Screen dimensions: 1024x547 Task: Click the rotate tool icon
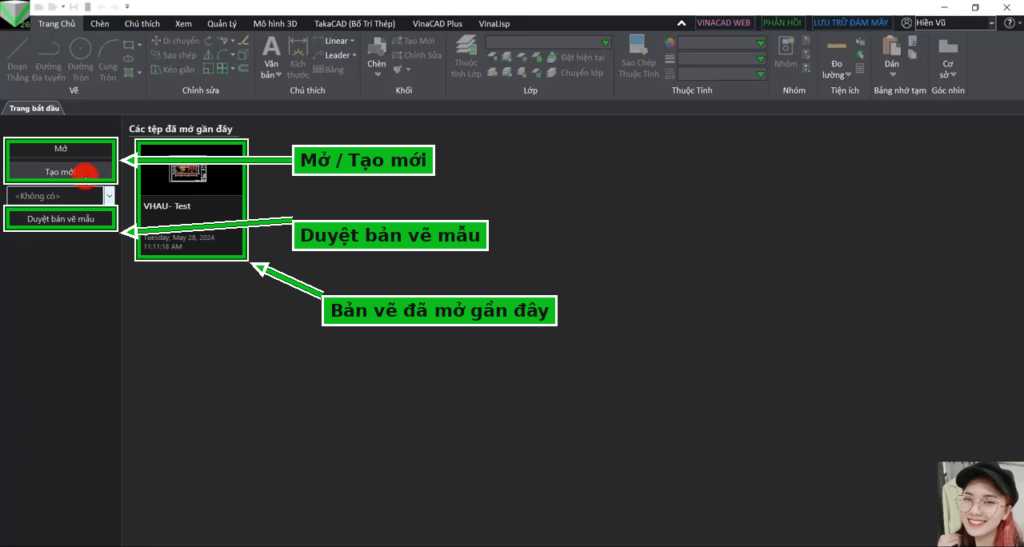[x=208, y=40]
